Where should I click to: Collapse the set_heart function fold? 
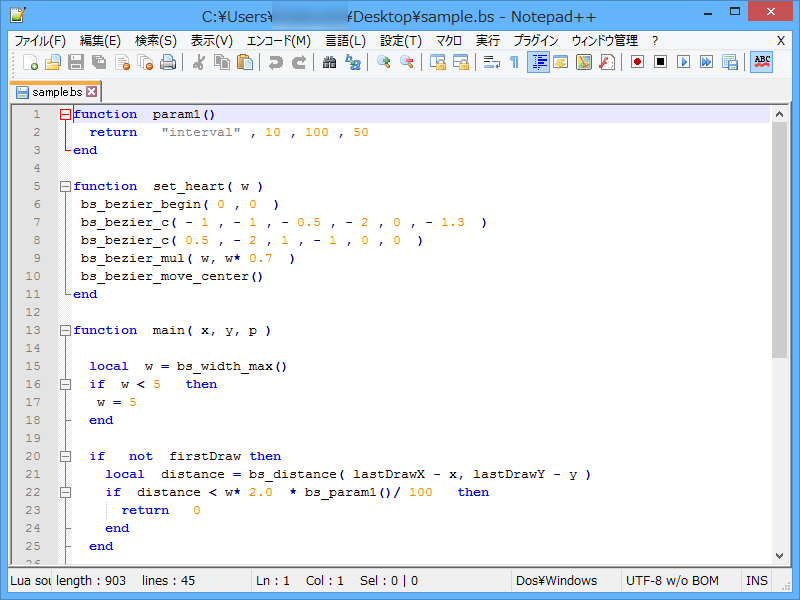coord(66,185)
